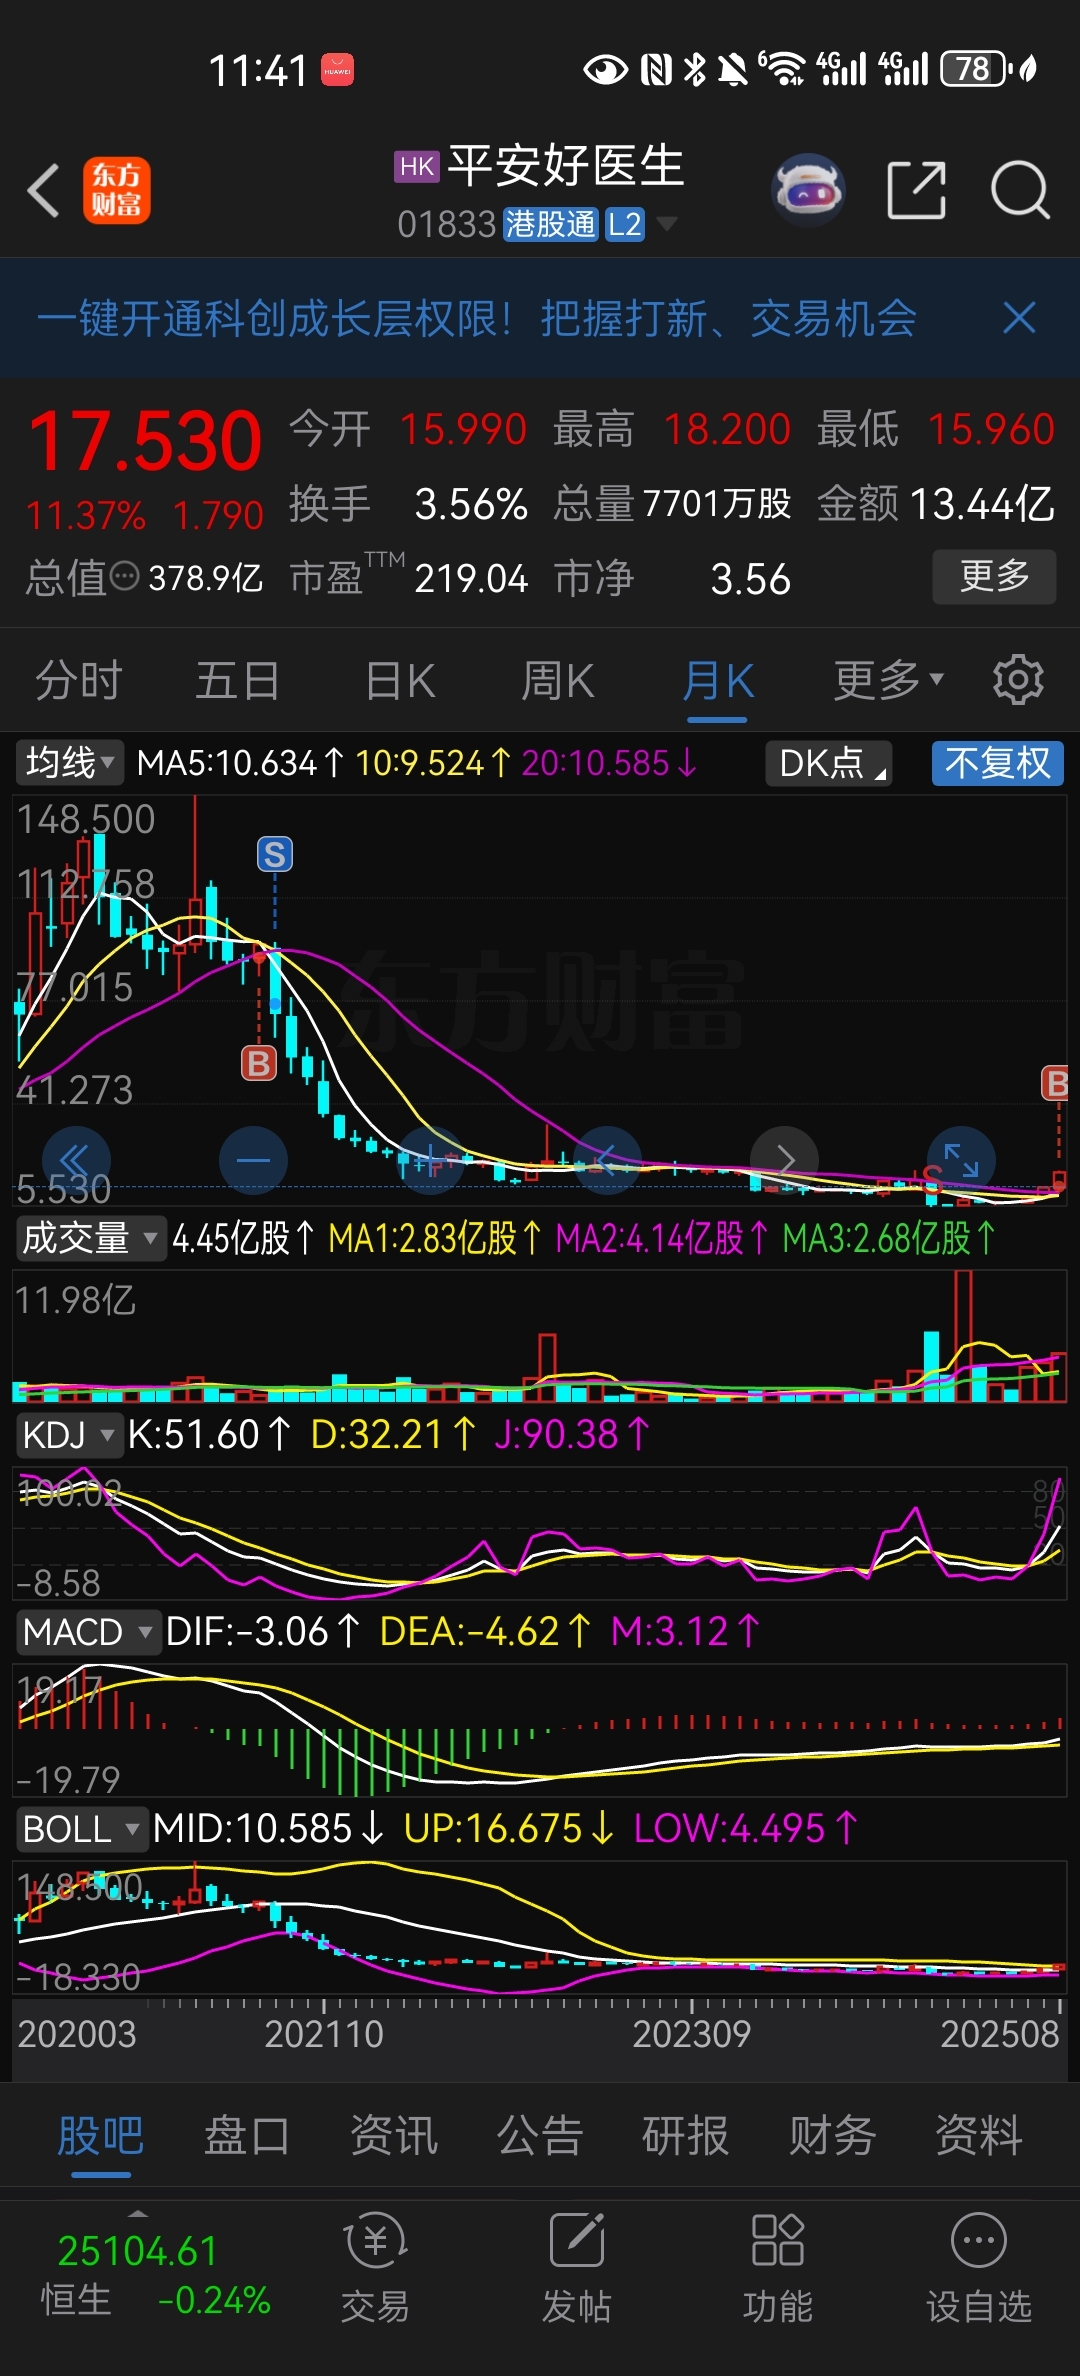Open the 盘口 tab
The height and width of the screenshot is (2376, 1080).
(x=247, y=2136)
